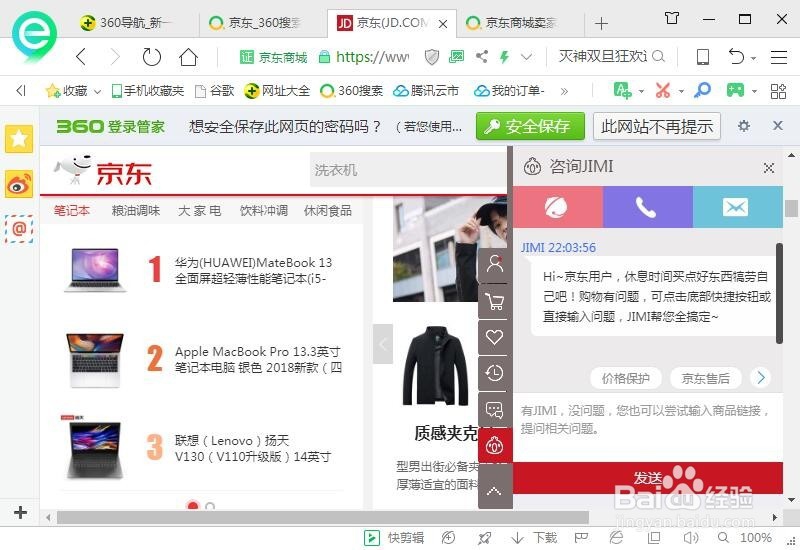Open dropdown beside the undo icon
Image resolution: width=800 pixels, height=550 pixels.
tap(754, 58)
